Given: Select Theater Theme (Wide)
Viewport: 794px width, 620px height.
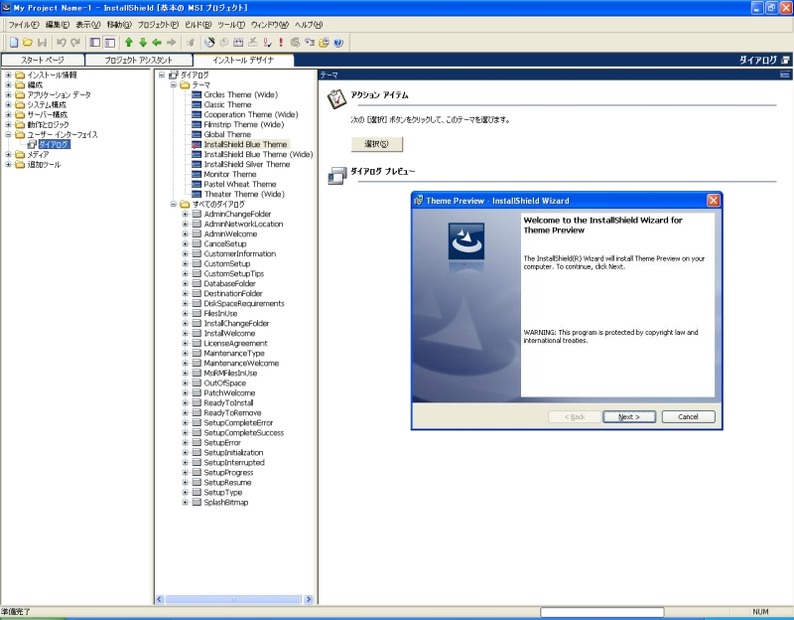Looking at the screenshot, I should coord(244,195).
